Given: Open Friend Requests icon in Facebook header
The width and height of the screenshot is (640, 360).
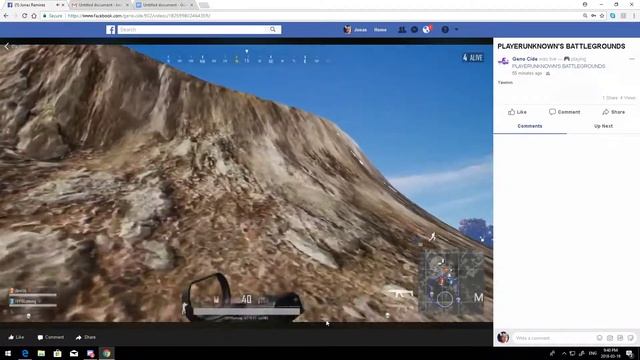Looking at the screenshot, I should [402, 30].
